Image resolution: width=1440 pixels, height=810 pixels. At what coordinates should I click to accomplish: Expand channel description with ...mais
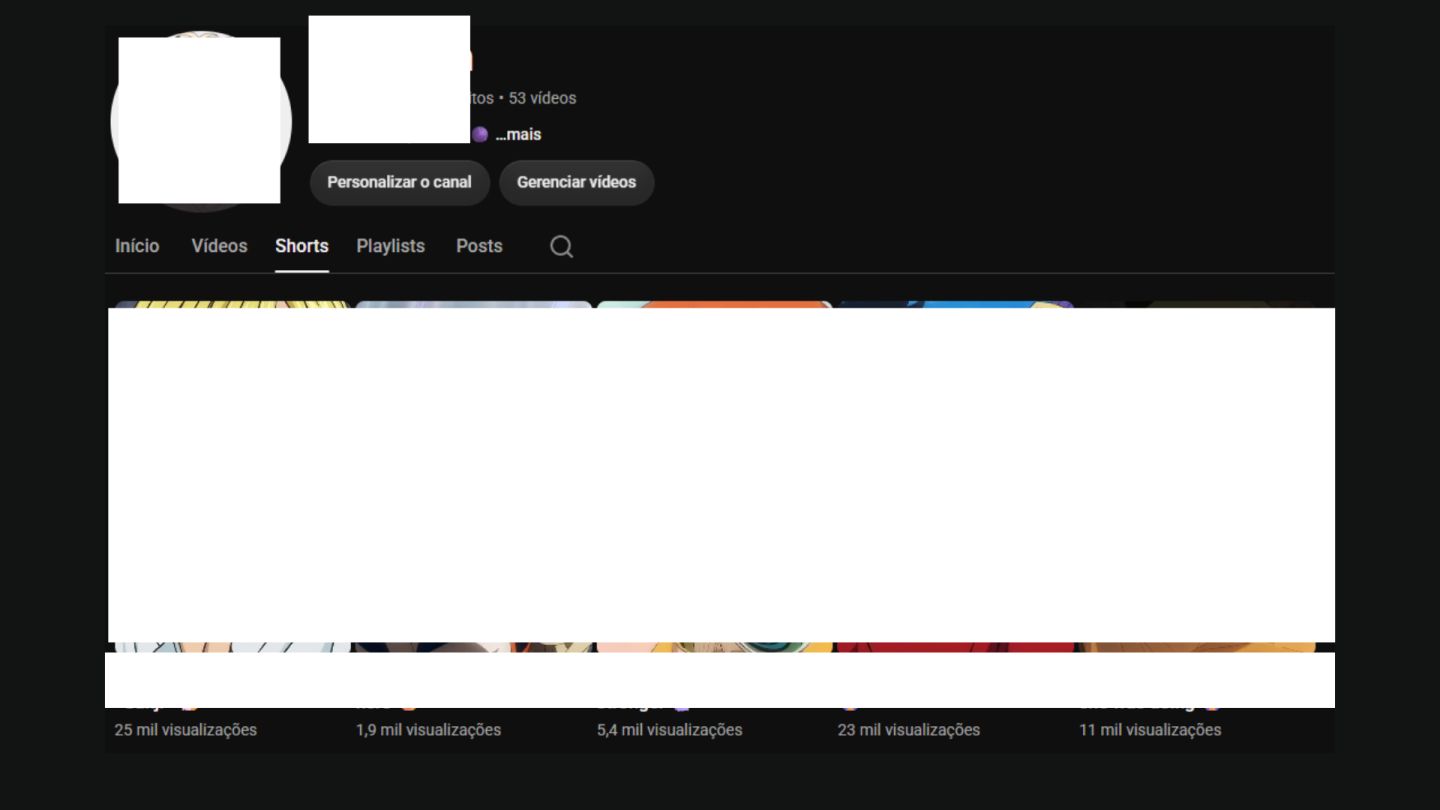[518, 135]
